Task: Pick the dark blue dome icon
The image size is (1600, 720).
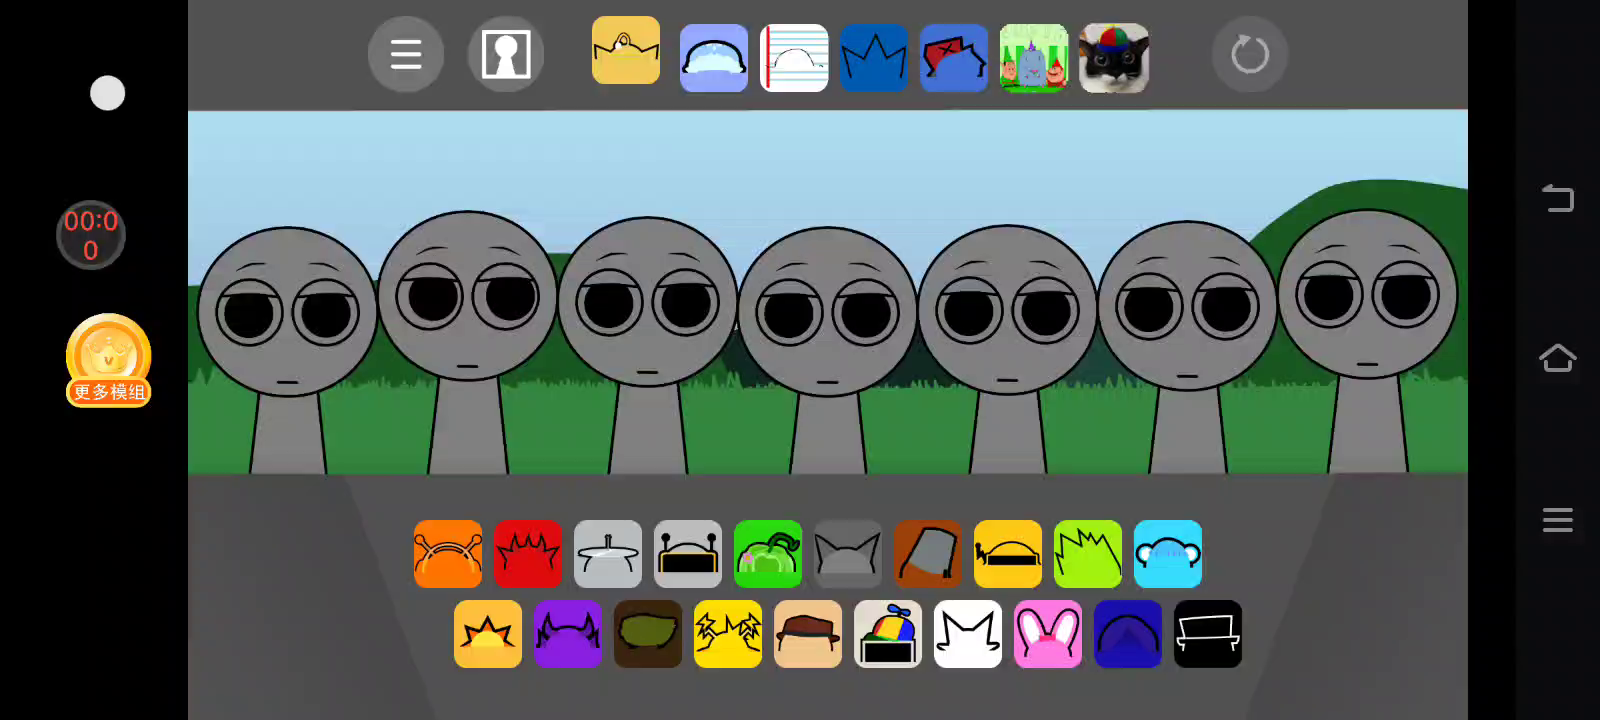Action: [x=1128, y=634]
